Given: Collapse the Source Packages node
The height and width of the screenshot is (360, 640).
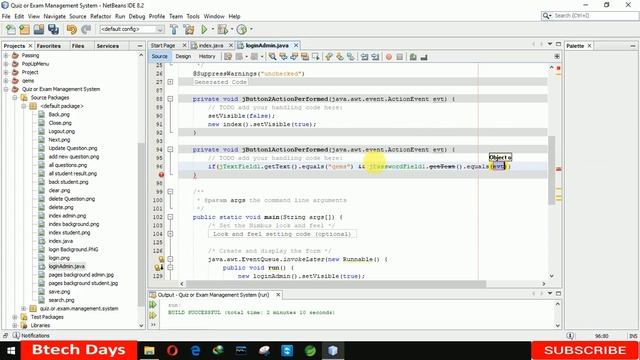Looking at the screenshot, I should pyautogui.click(x=15, y=98).
